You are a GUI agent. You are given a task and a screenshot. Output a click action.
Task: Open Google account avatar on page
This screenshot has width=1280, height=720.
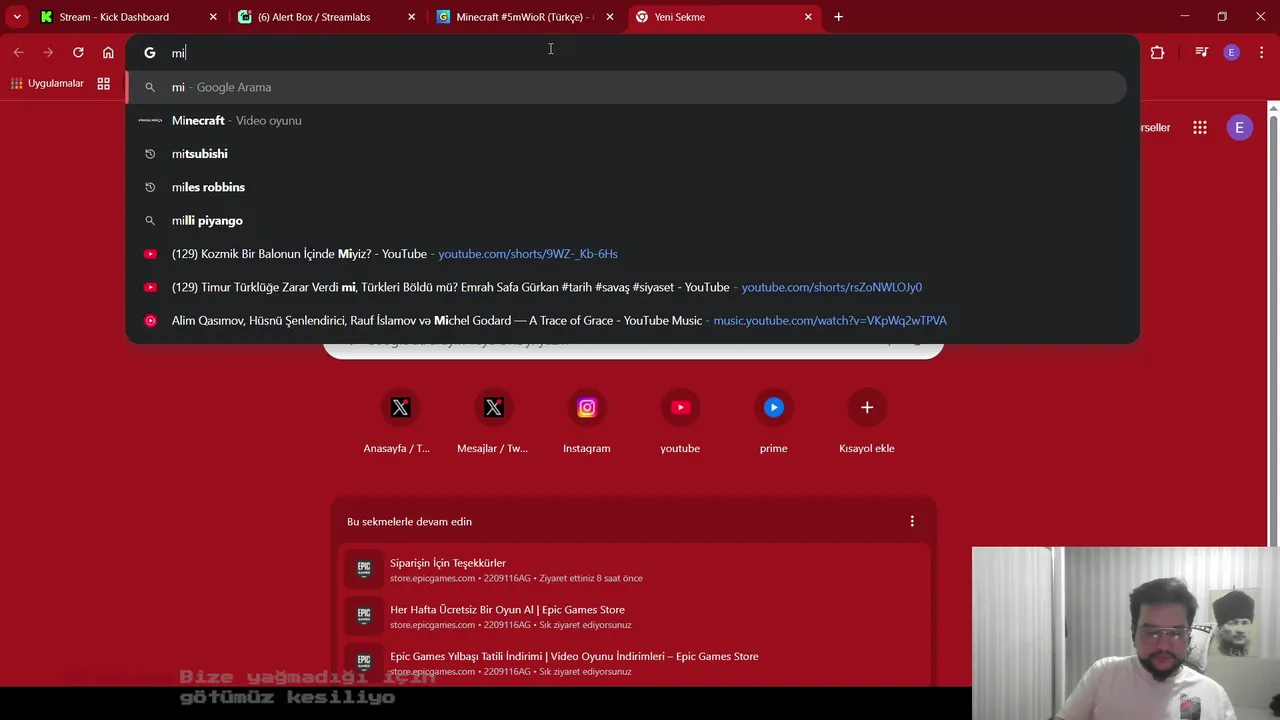(1239, 128)
